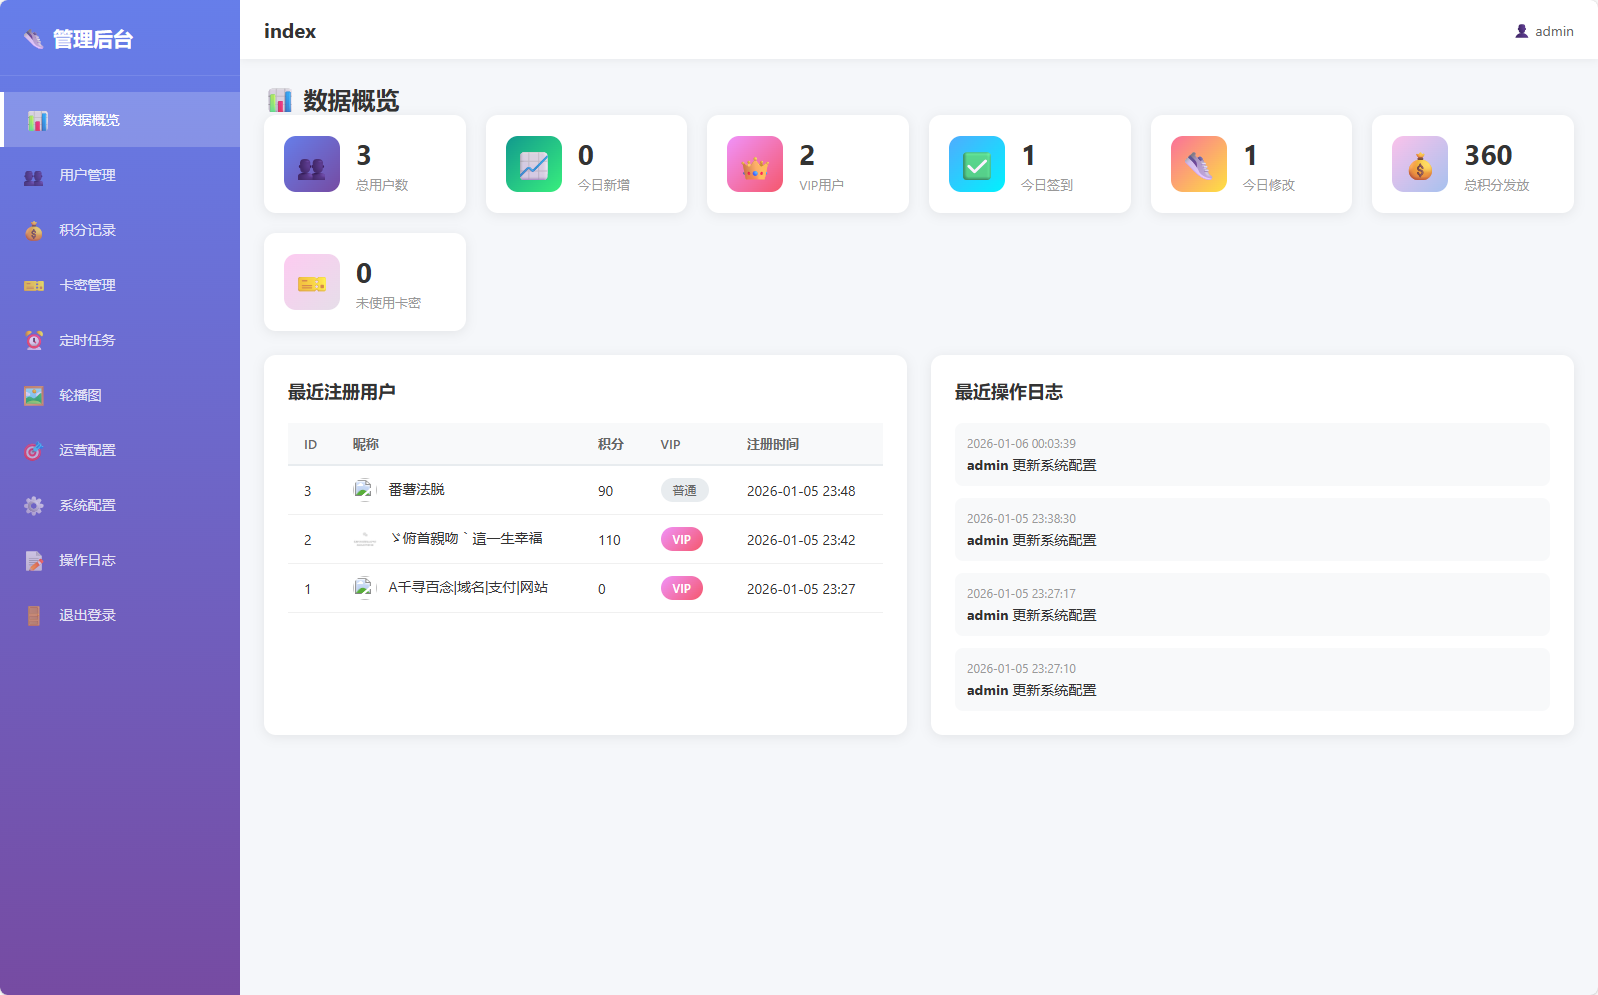Click the VIP column header
This screenshot has height=995, width=1598.
coord(670,444)
